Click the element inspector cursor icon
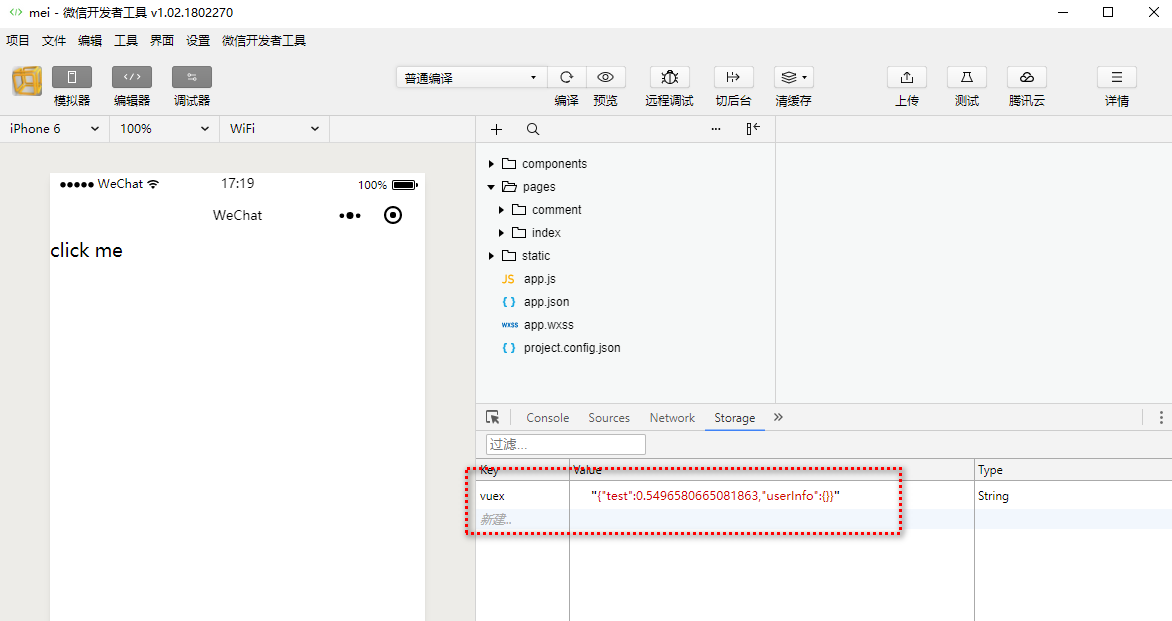Screen dimensions: 1172x621 493,418
